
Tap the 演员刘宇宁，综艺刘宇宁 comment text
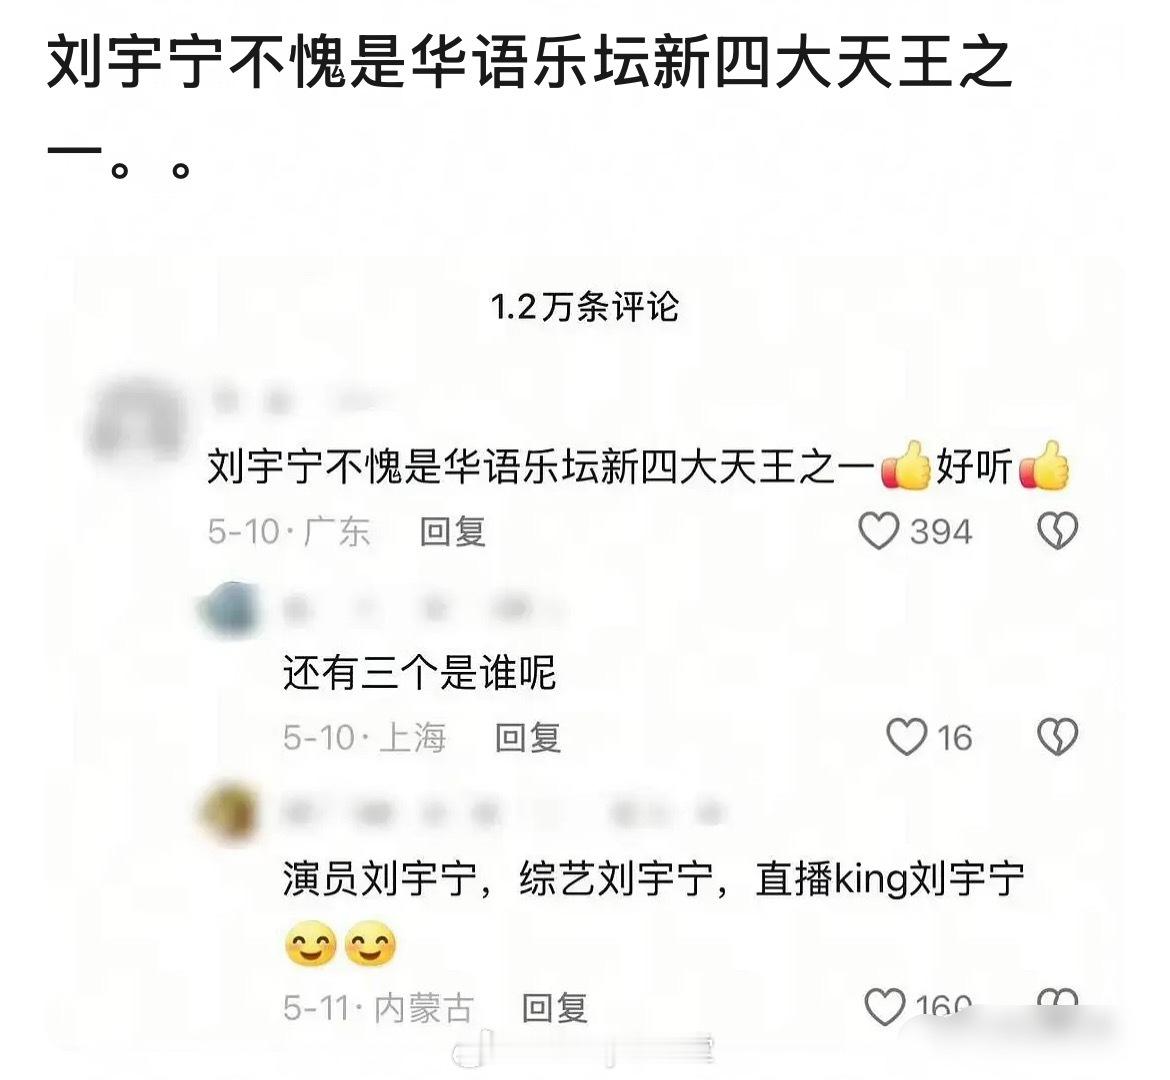click(654, 911)
